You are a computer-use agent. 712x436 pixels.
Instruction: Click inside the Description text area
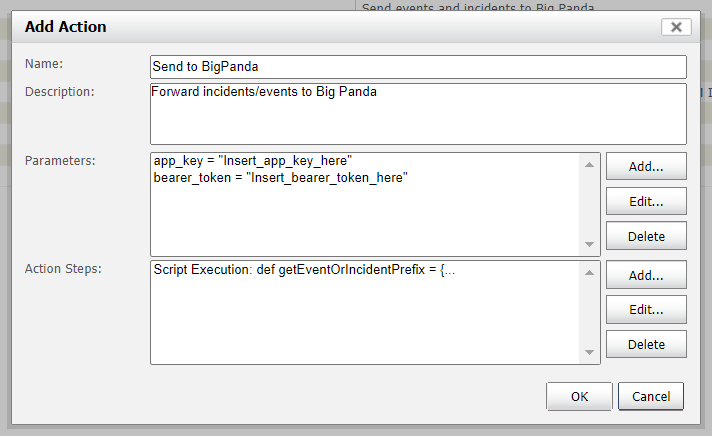[x=418, y=114]
